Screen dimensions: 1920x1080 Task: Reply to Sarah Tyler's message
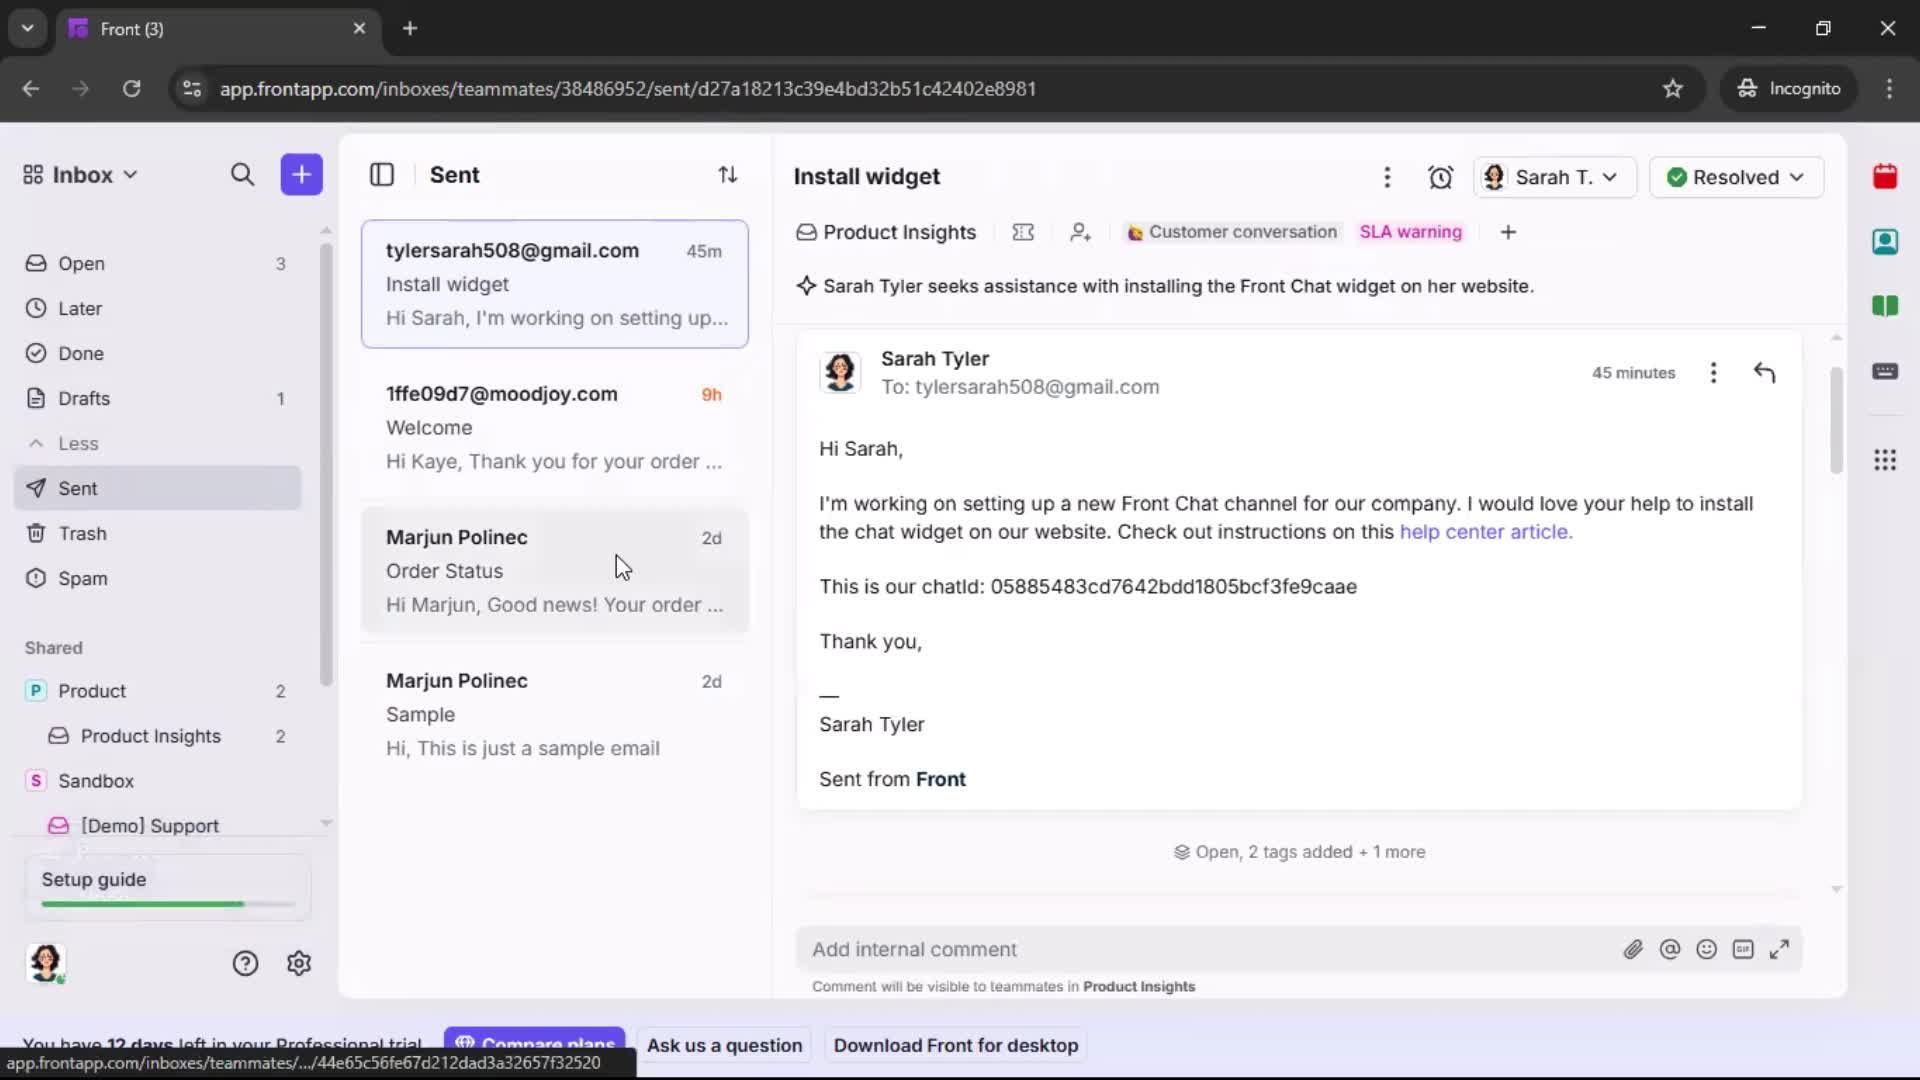[x=1764, y=372]
